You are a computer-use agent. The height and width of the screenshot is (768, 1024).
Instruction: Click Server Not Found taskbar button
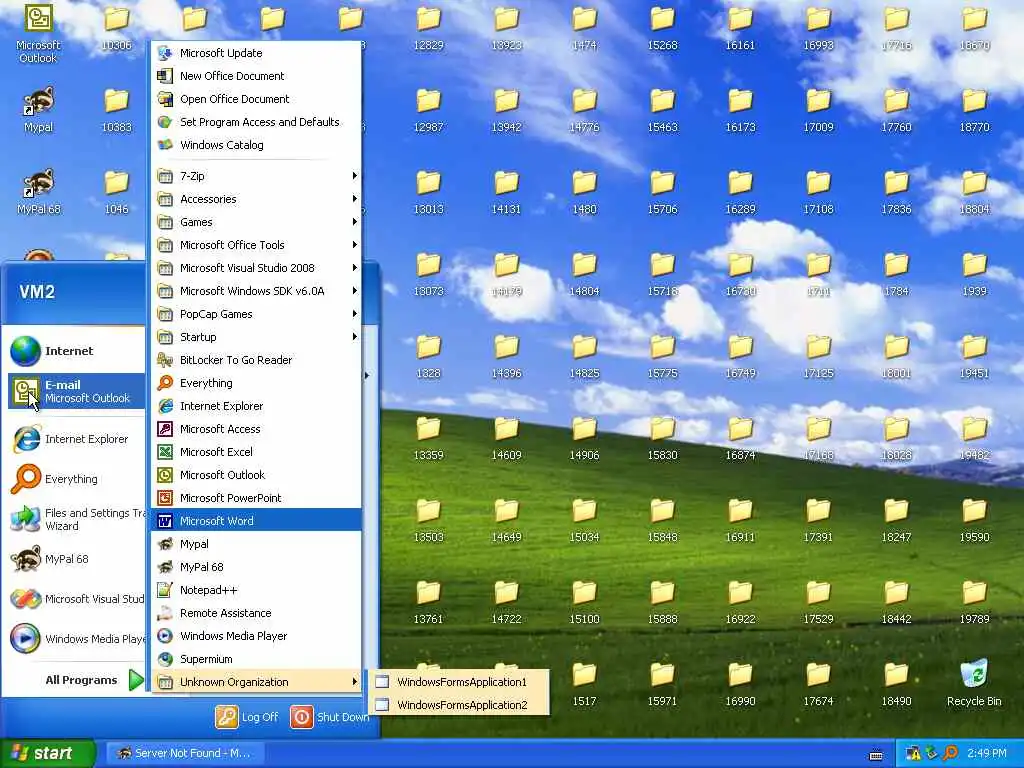185,753
